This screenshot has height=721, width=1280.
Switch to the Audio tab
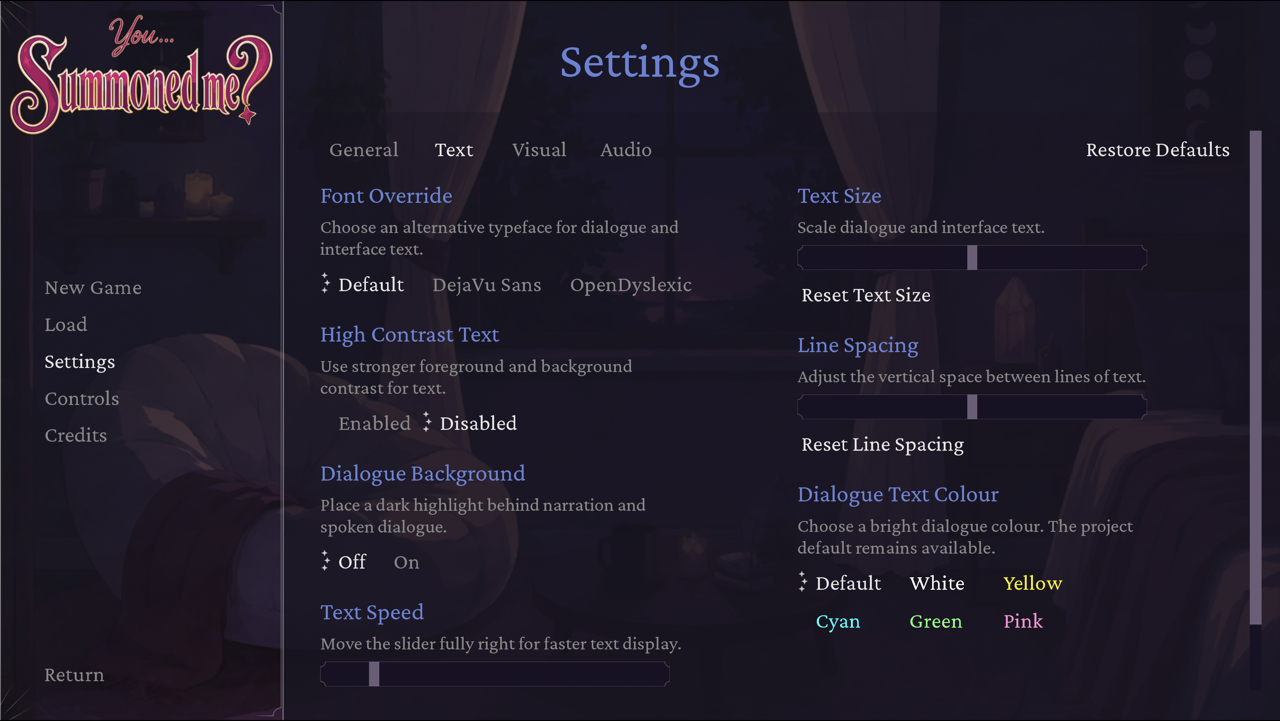coord(626,150)
